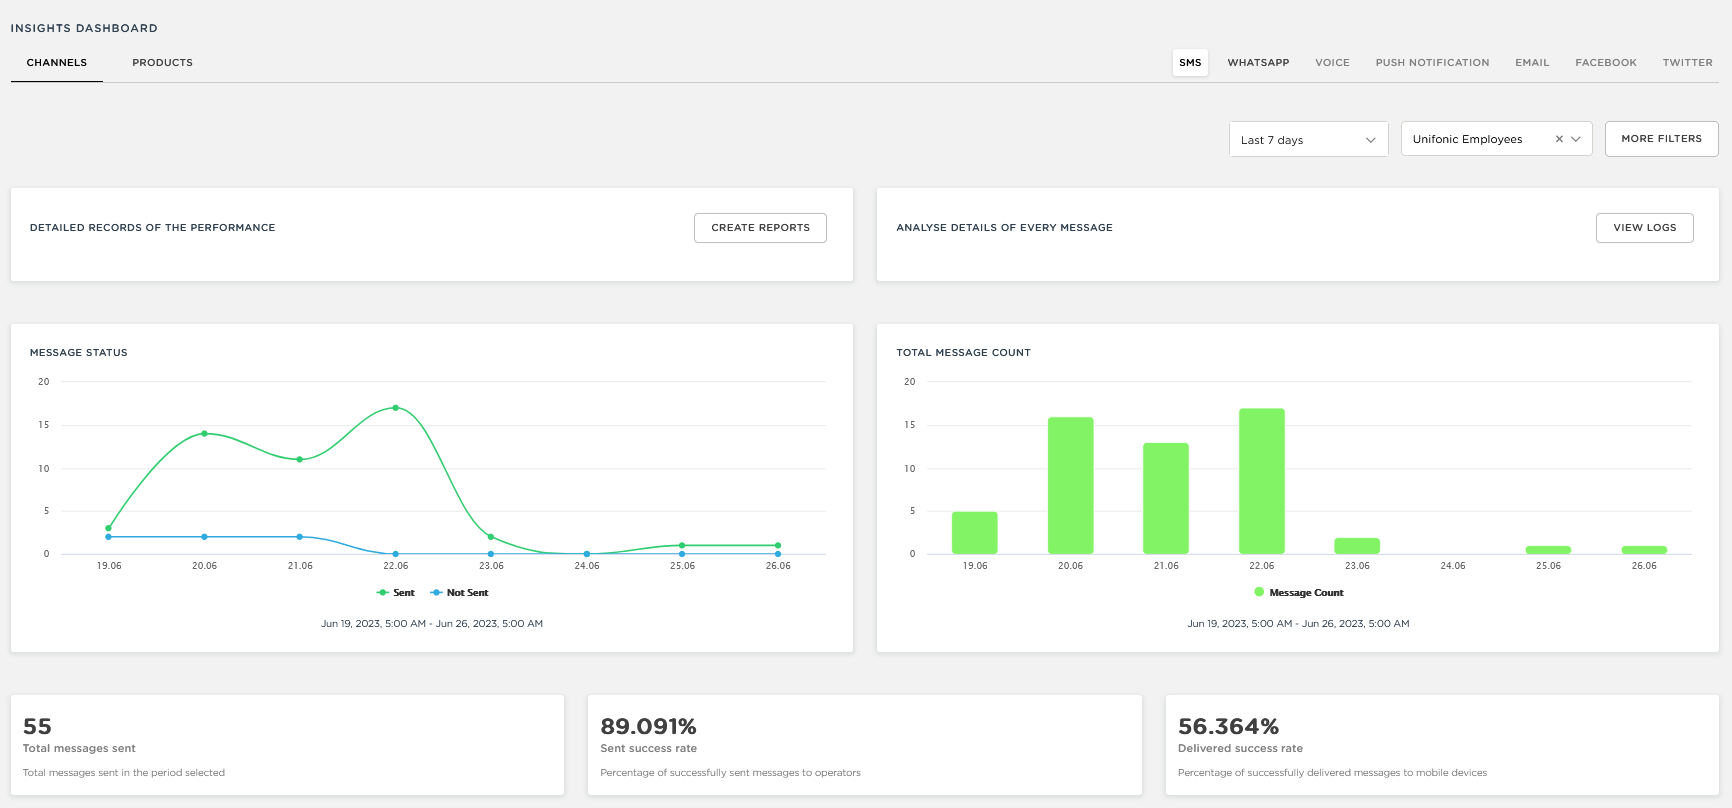
Task: Open the Last 7 days dropdown
Action: click(1308, 140)
